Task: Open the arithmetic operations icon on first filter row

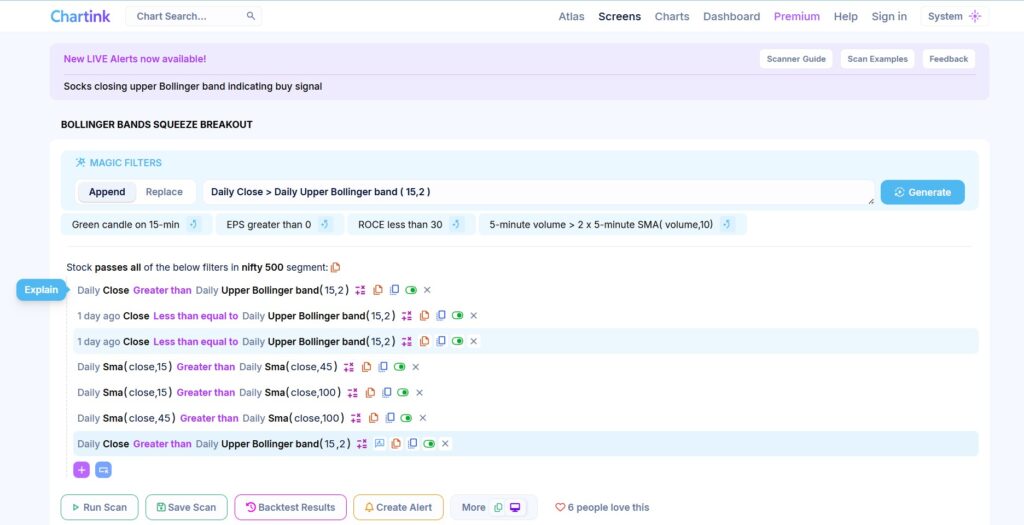Action: pyautogui.click(x=360, y=290)
